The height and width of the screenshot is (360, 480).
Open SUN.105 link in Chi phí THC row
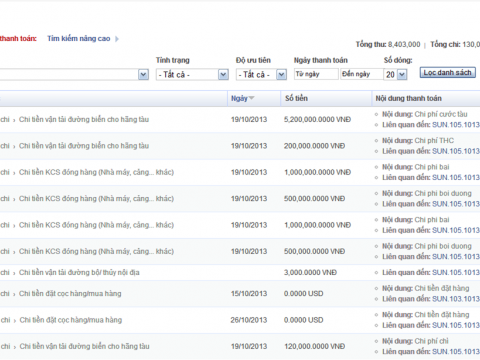click(456, 151)
